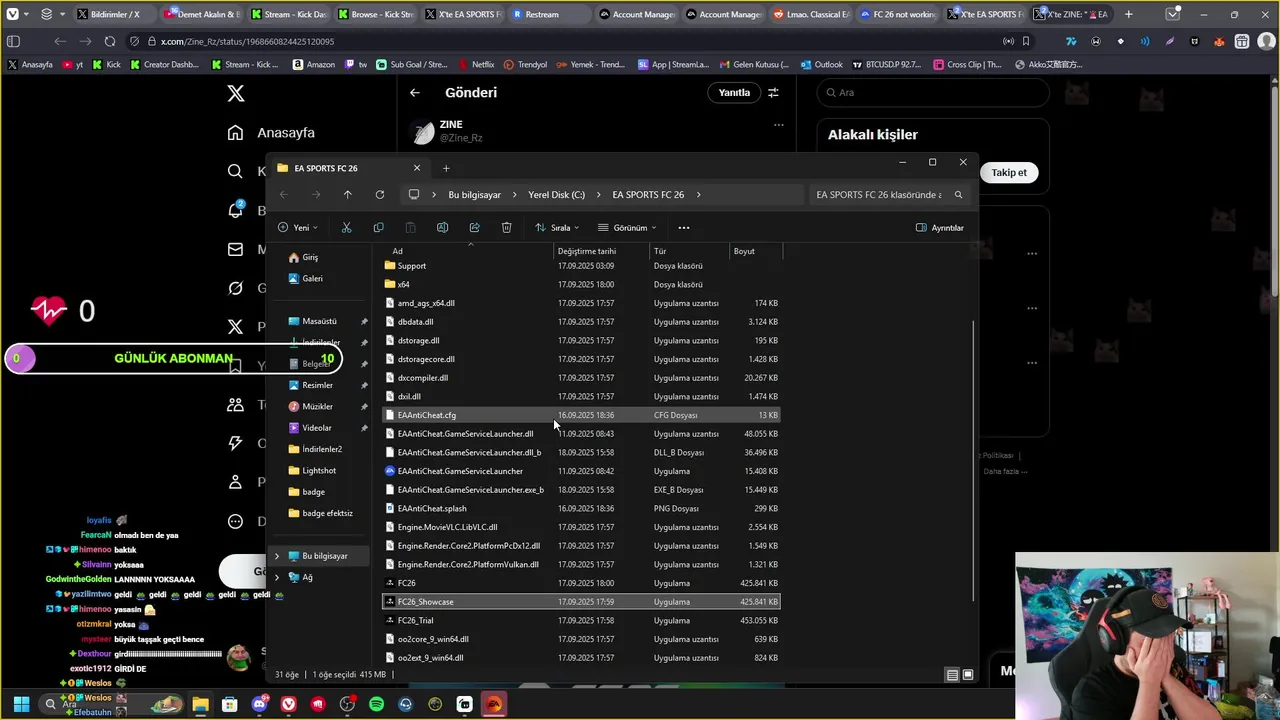Switch Explorer to large thumbnails view icon
This screenshot has width=1280, height=720.
point(967,675)
